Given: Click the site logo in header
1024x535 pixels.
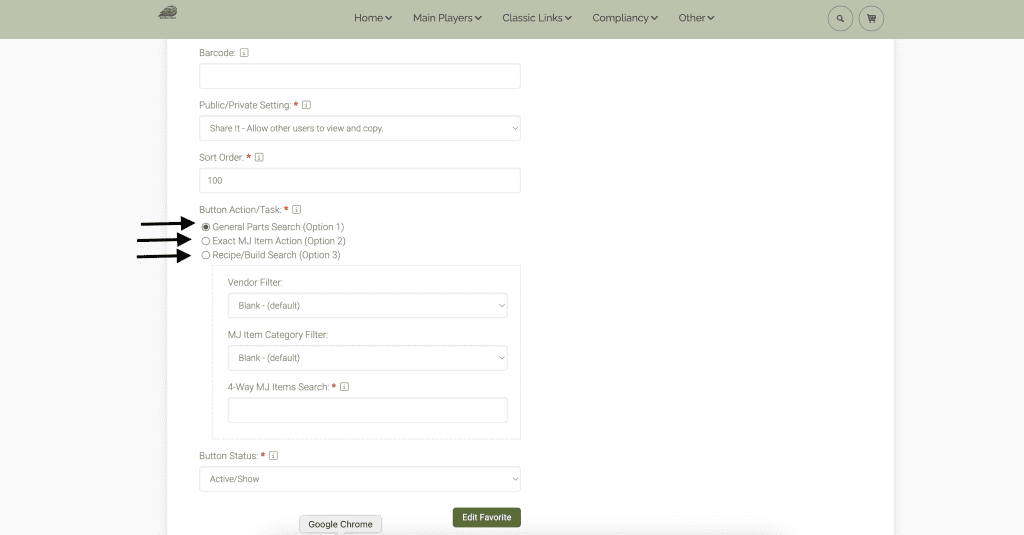Looking at the screenshot, I should [x=167, y=14].
